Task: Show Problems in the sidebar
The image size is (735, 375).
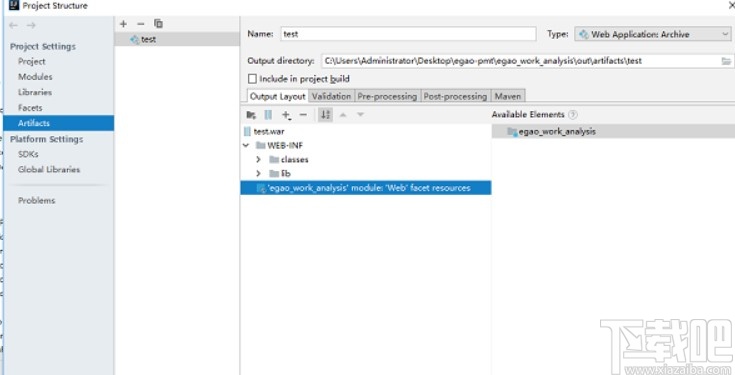Action: point(37,201)
